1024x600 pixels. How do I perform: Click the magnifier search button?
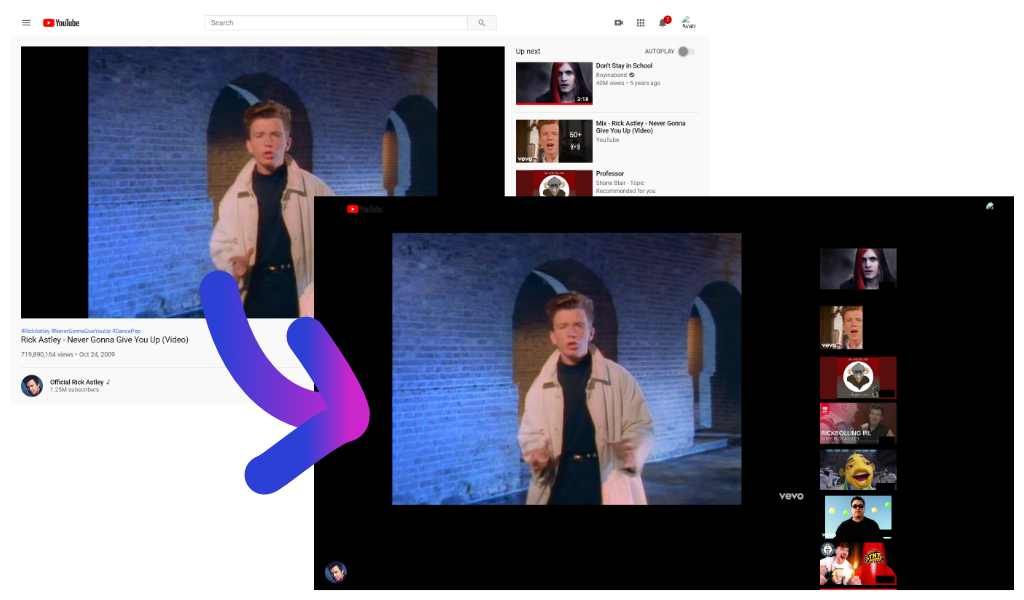pos(482,23)
